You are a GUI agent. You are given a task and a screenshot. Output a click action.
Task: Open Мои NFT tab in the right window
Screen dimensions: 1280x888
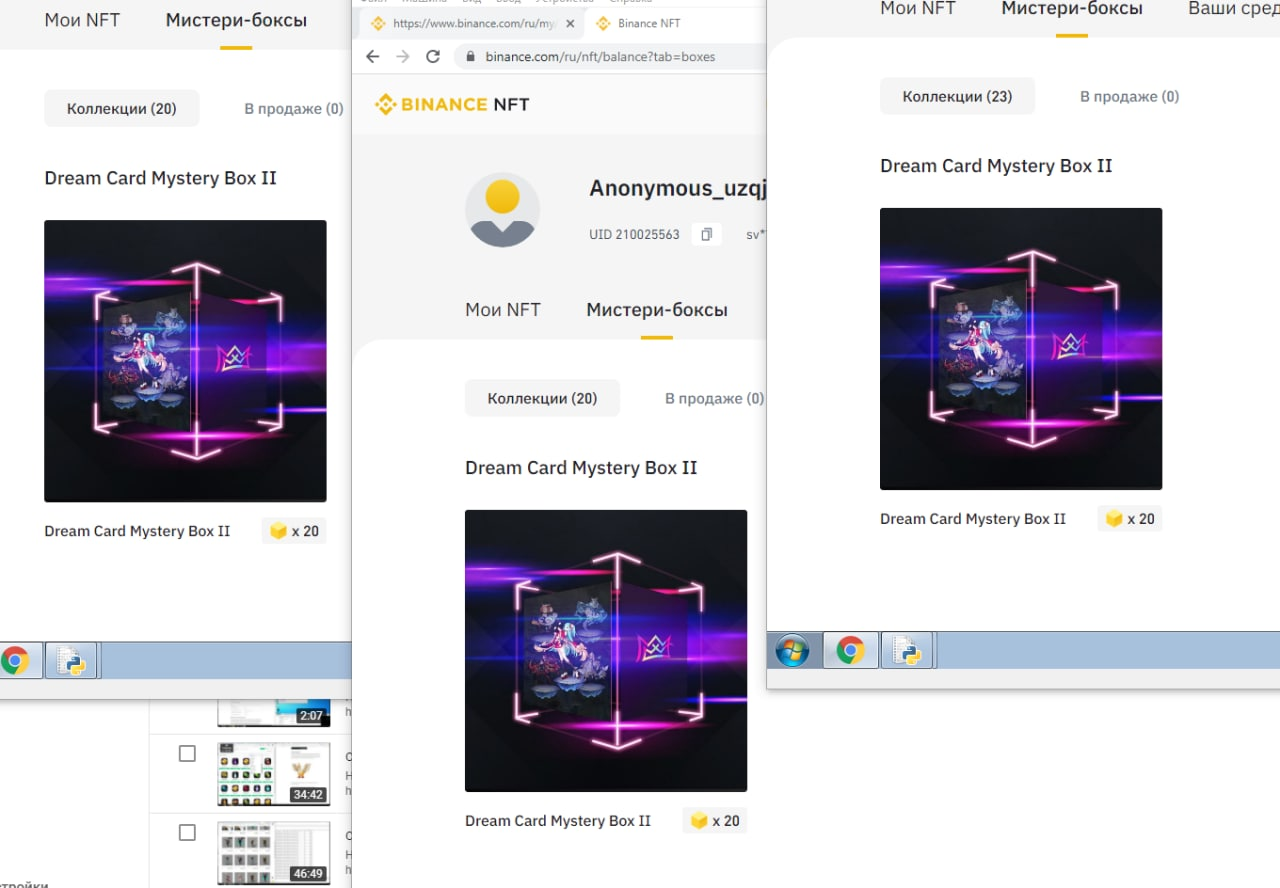[x=918, y=9]
